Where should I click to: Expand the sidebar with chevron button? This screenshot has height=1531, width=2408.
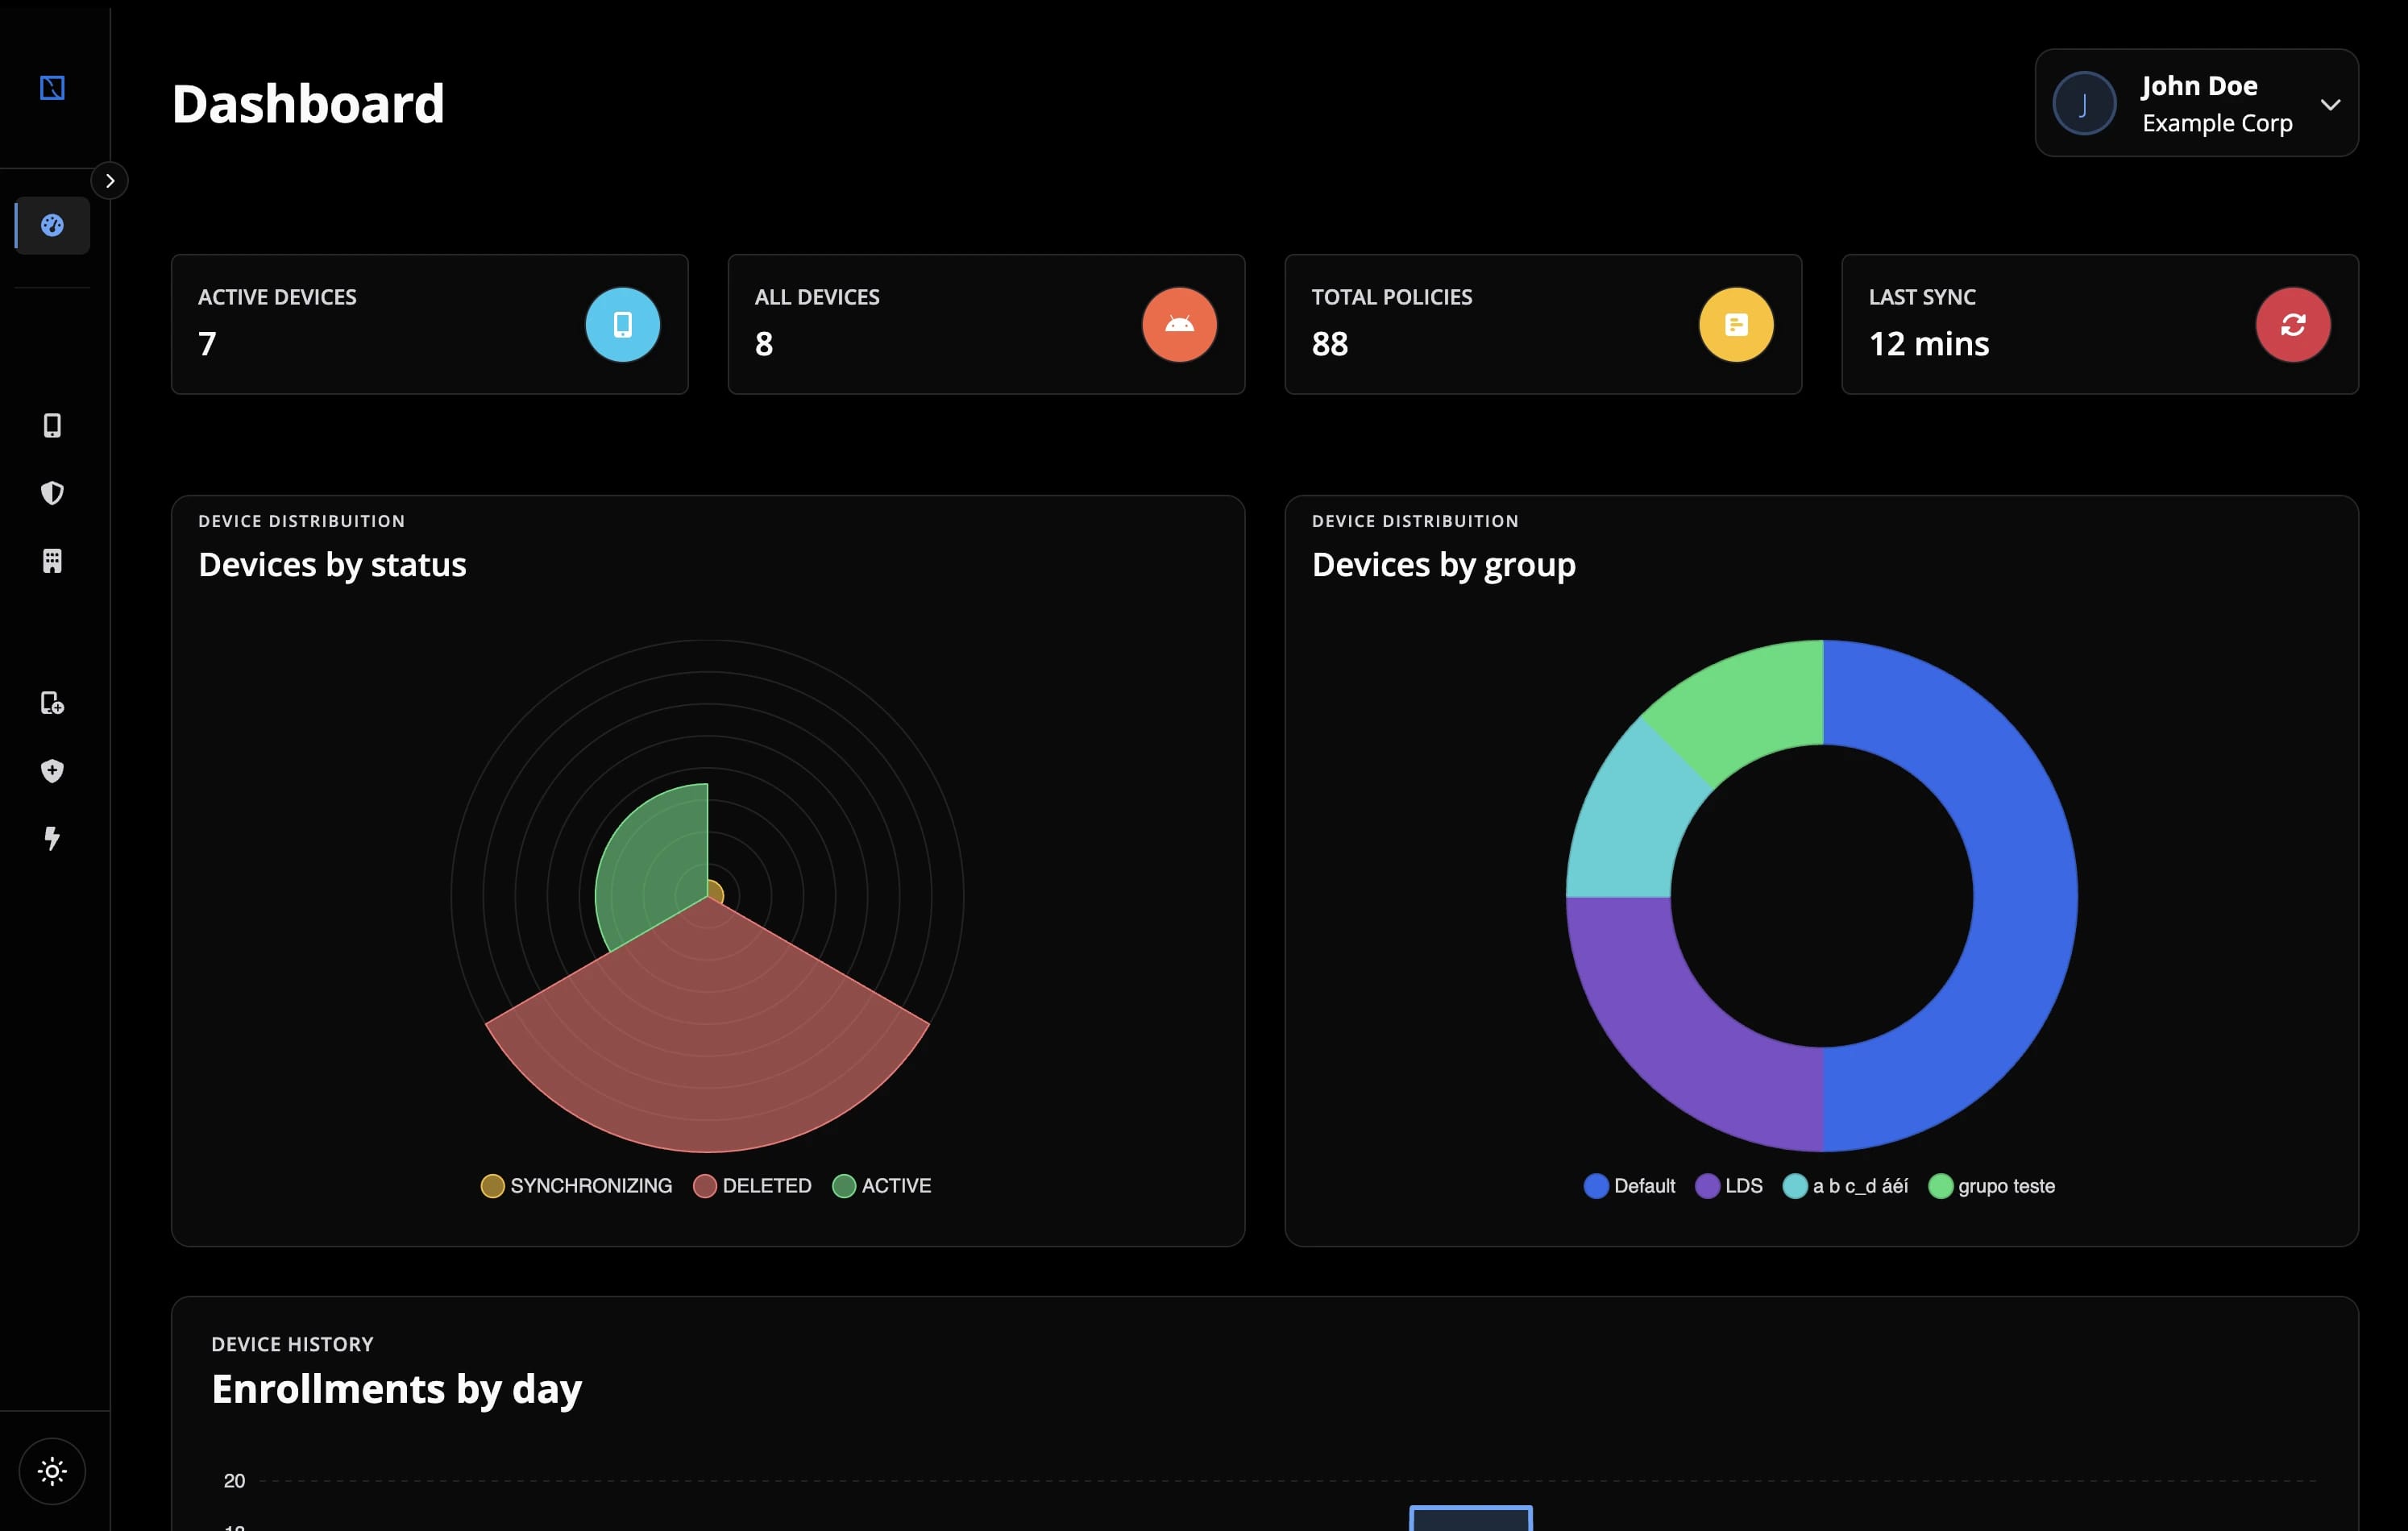coord(110,181)
